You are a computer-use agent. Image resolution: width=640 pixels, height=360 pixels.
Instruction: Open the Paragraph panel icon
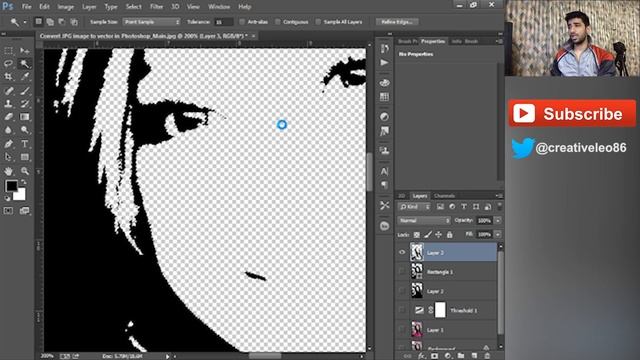pos(384,185)
